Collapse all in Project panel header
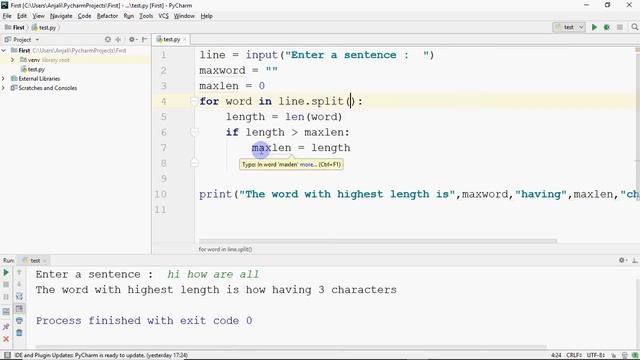Screen dimensions: 640x360 point(118,40)
